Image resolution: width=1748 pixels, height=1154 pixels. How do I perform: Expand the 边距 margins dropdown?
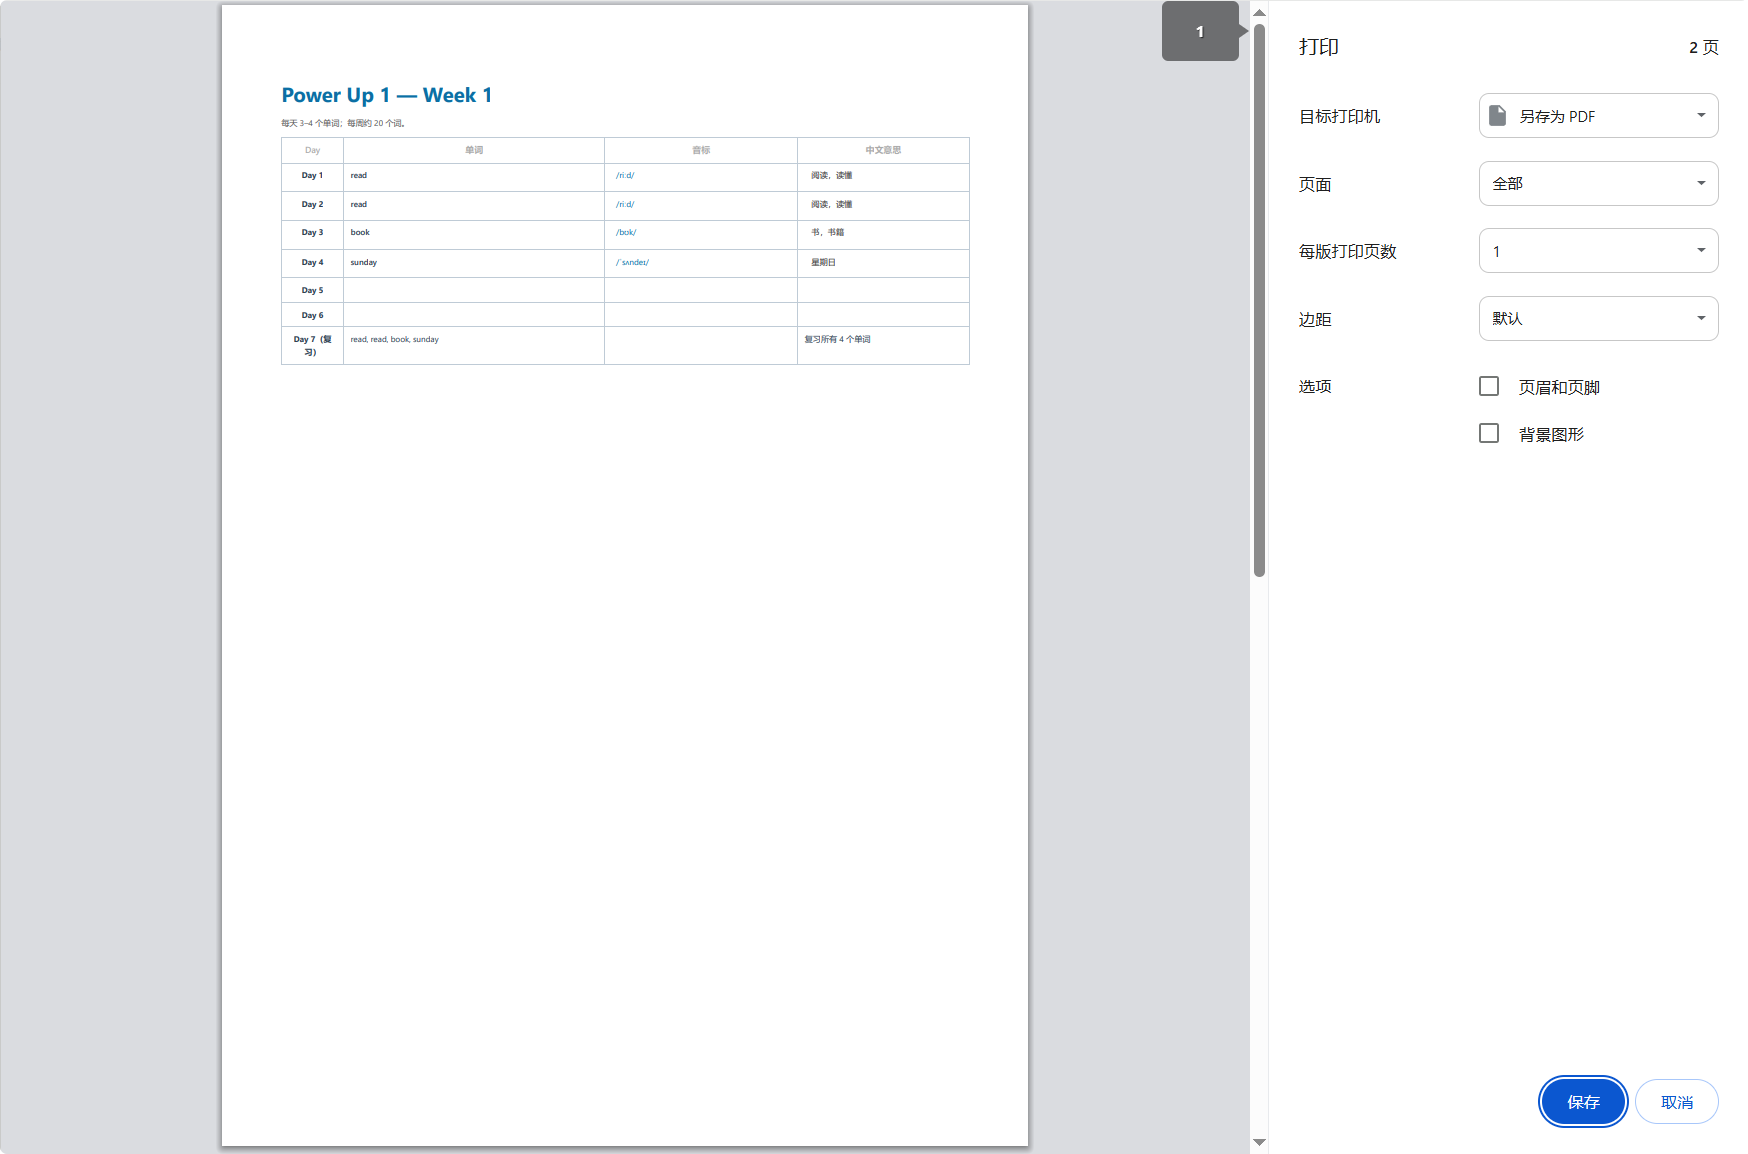tap(1598, 319)
